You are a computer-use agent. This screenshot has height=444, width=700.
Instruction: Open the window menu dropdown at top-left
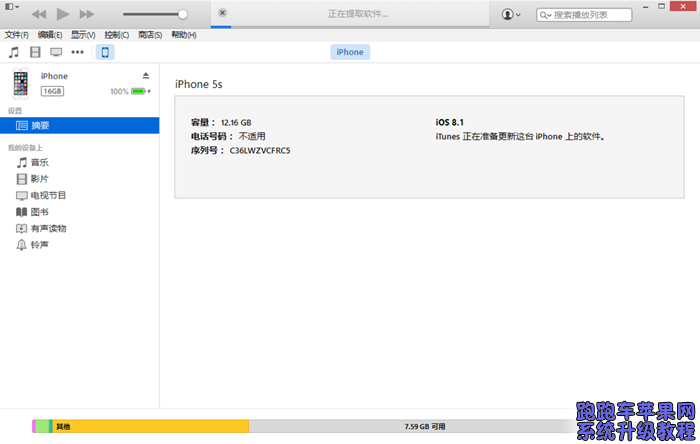click(x=12, y=7)
